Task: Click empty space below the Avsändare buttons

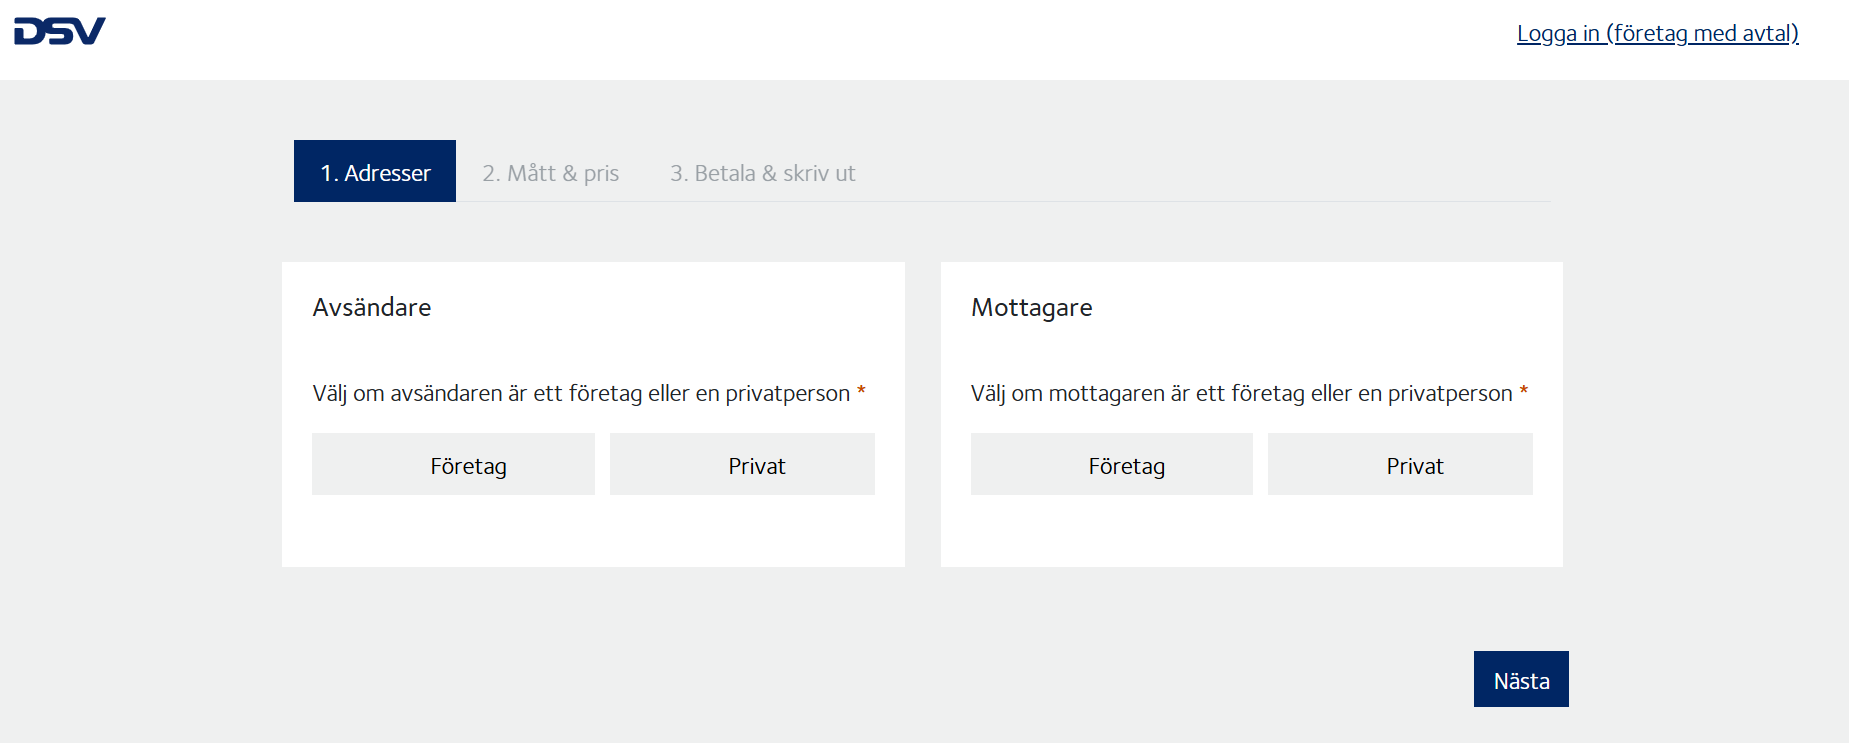Action: coord(593,532)
